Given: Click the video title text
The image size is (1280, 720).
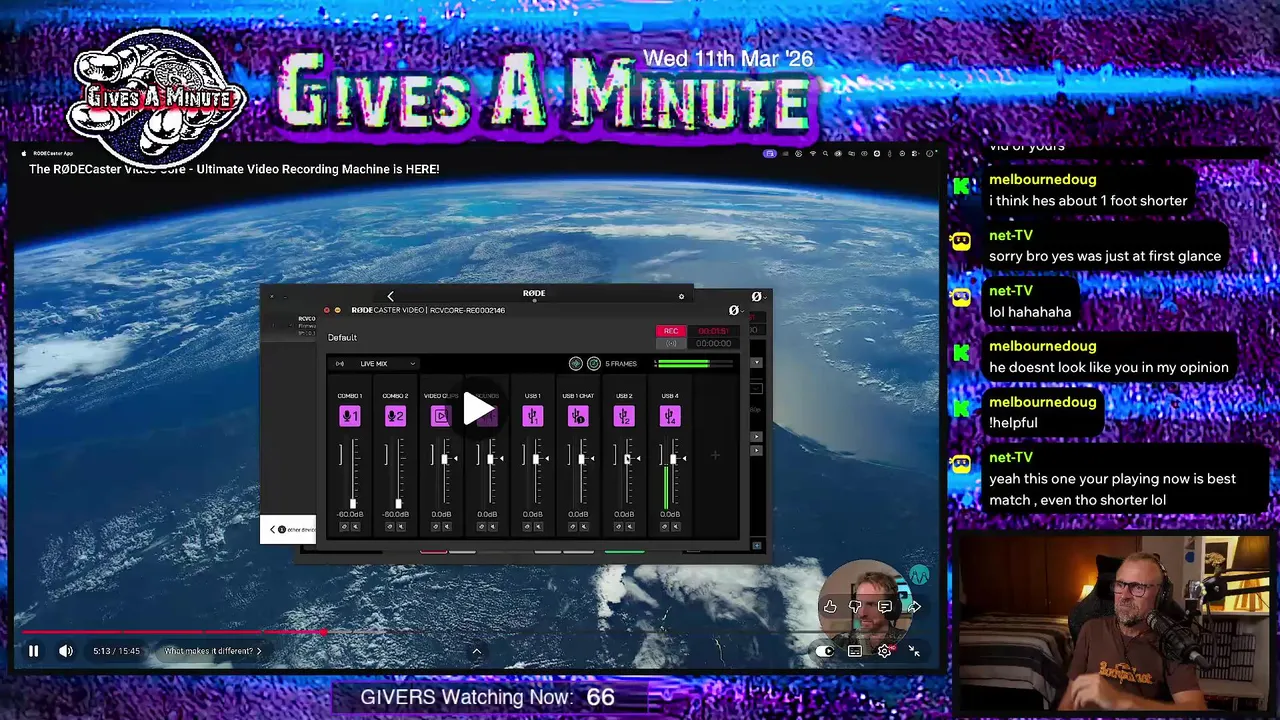Looking at the screenshot, I should [234, 169].
